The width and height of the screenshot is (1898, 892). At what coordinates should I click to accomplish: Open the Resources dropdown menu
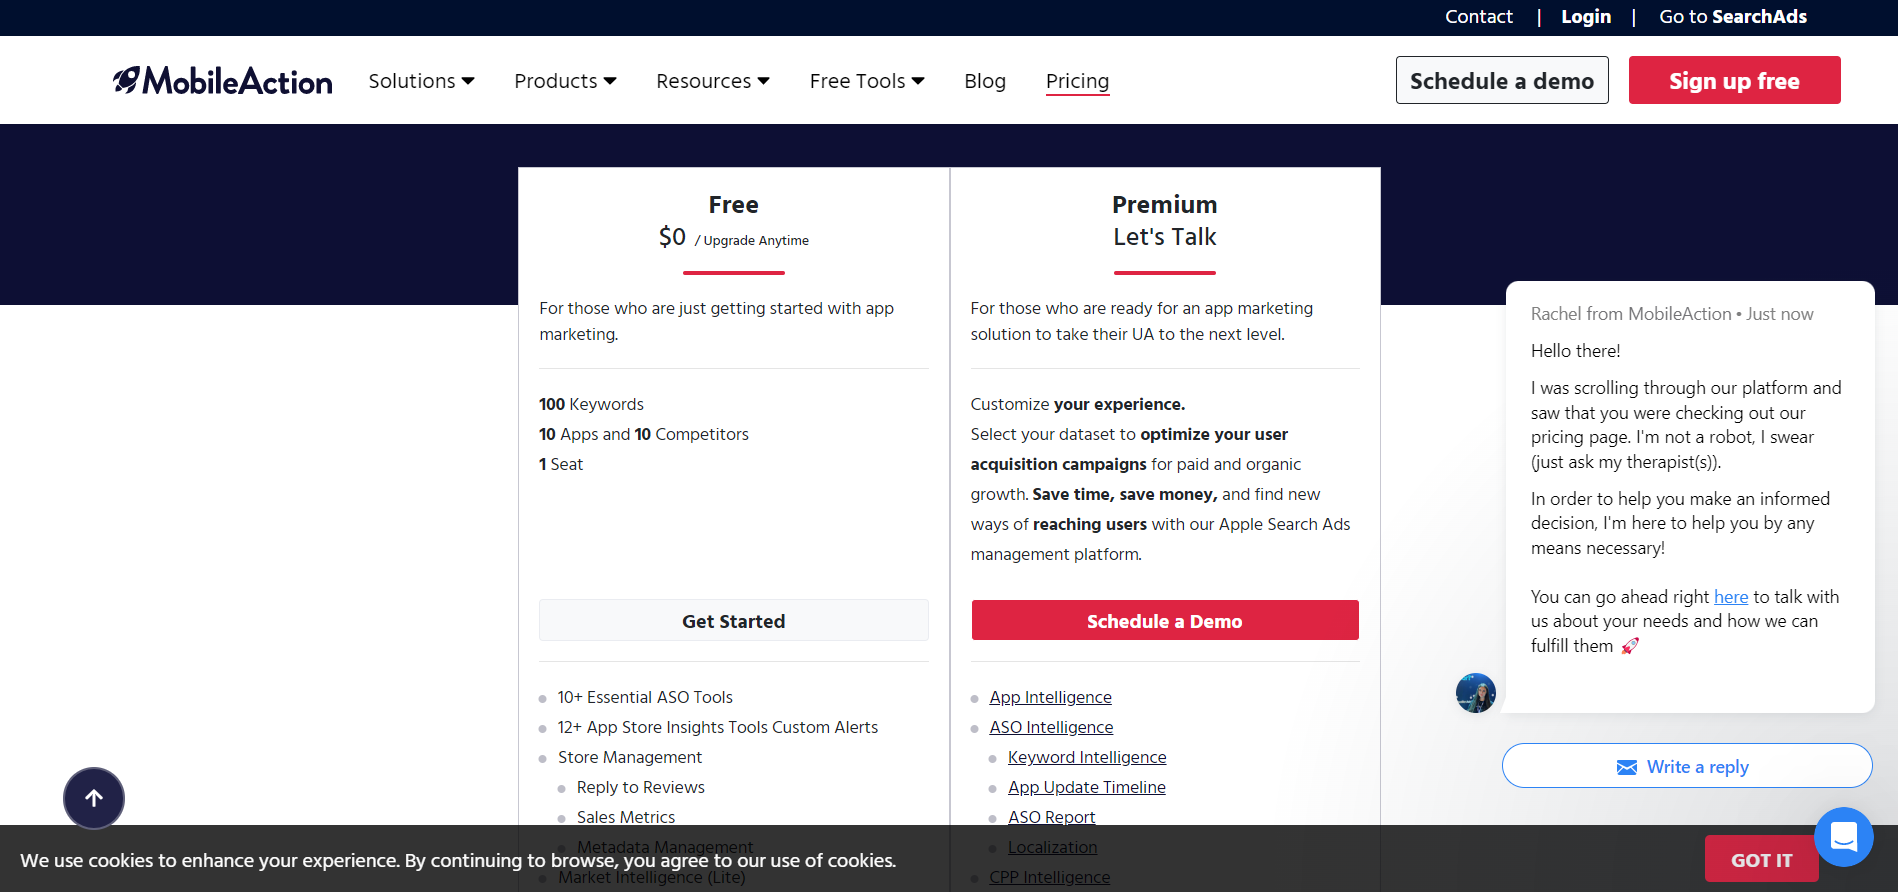712,81
